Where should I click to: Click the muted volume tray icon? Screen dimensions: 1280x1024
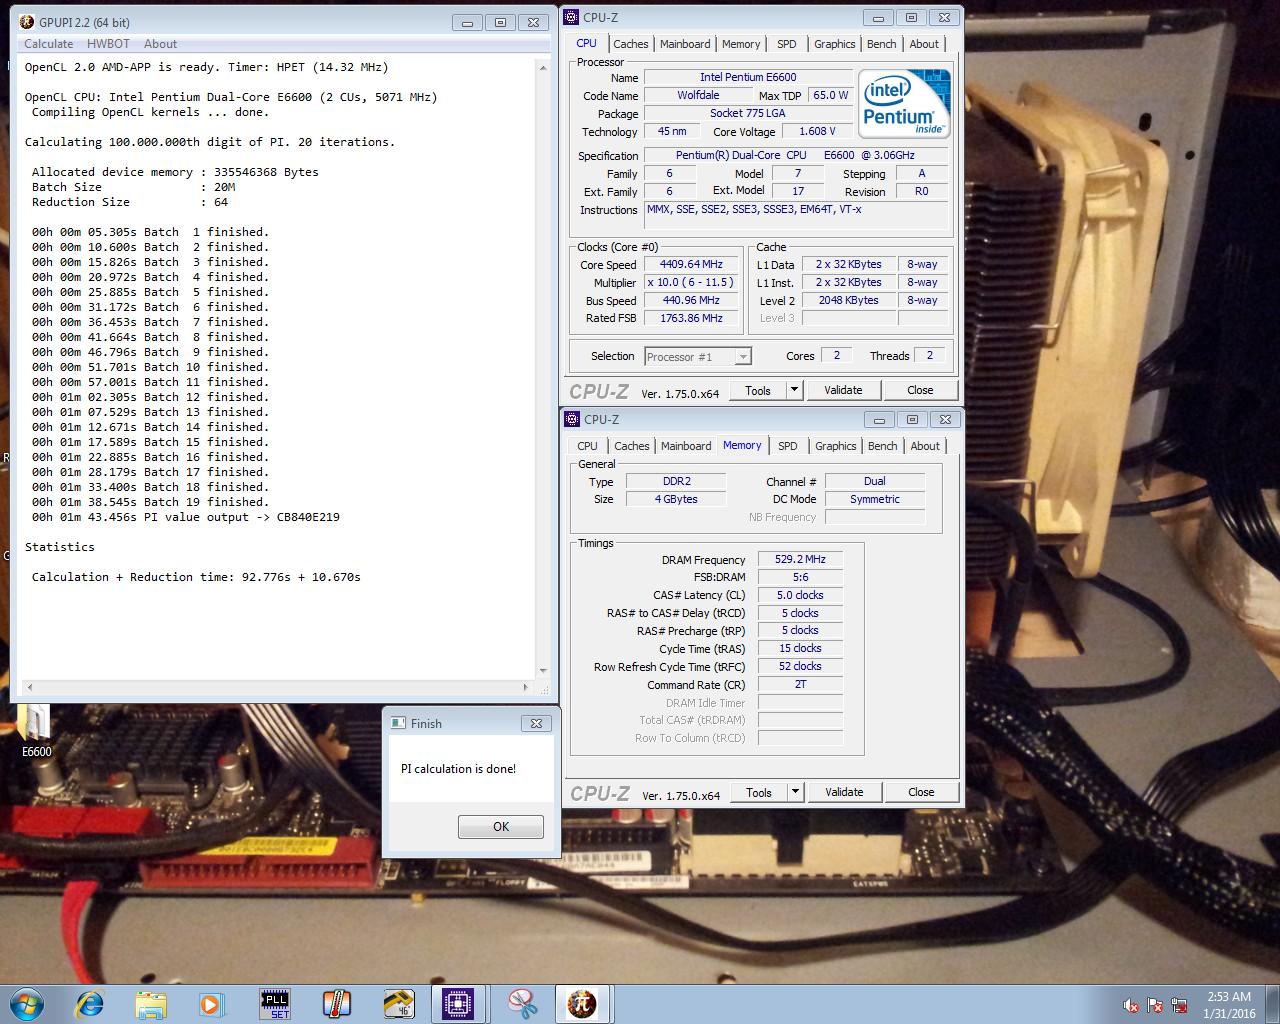pyautogui.click(x=1130, y=1005)
